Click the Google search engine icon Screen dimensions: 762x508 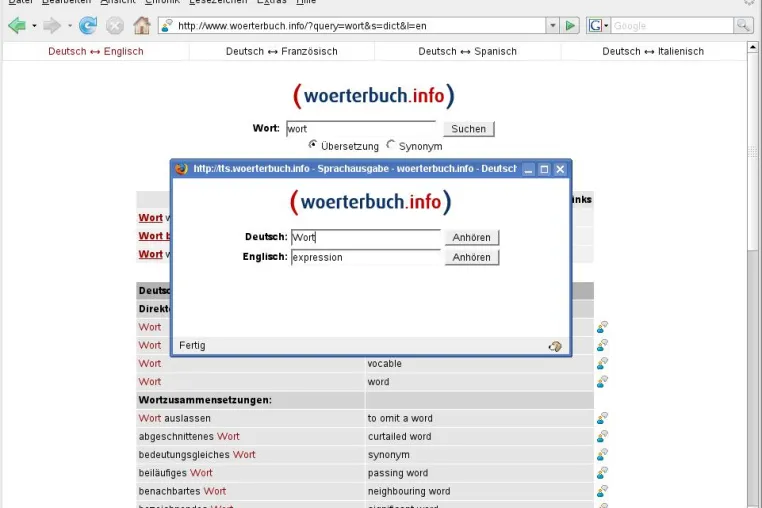[x=595, y=25]
